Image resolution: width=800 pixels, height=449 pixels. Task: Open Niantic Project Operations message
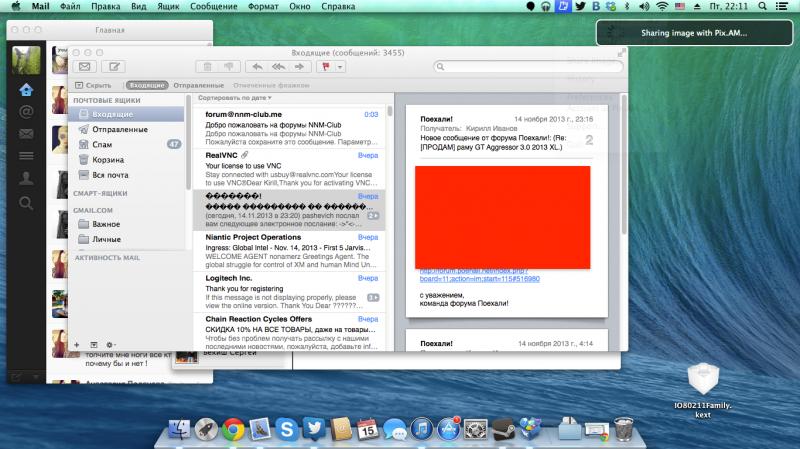coord(289,251)
